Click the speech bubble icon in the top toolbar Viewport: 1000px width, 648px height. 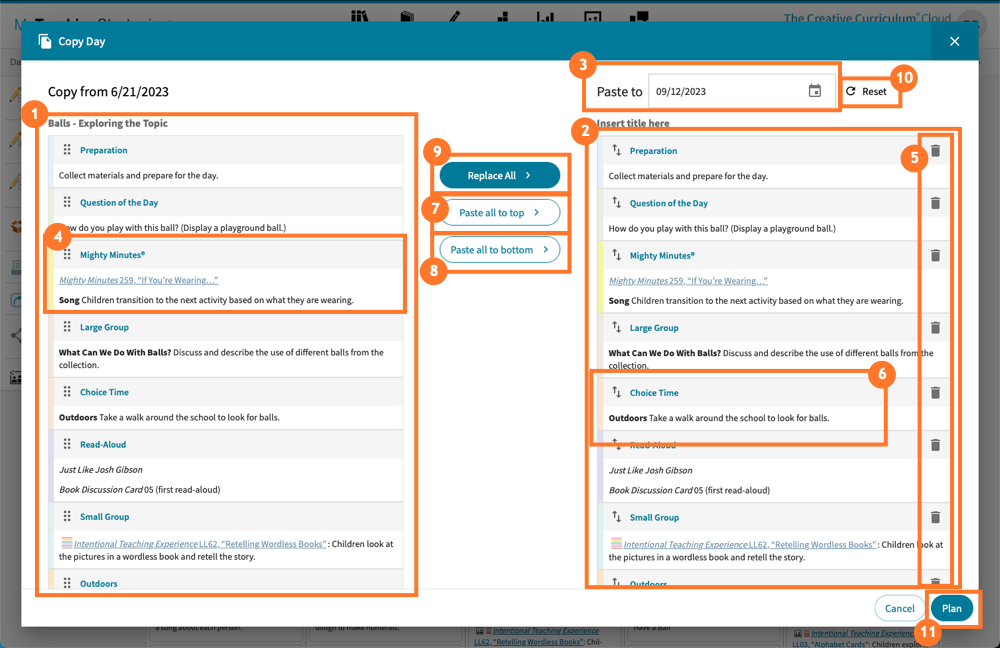pyautogui.click(x=641, y=15)
